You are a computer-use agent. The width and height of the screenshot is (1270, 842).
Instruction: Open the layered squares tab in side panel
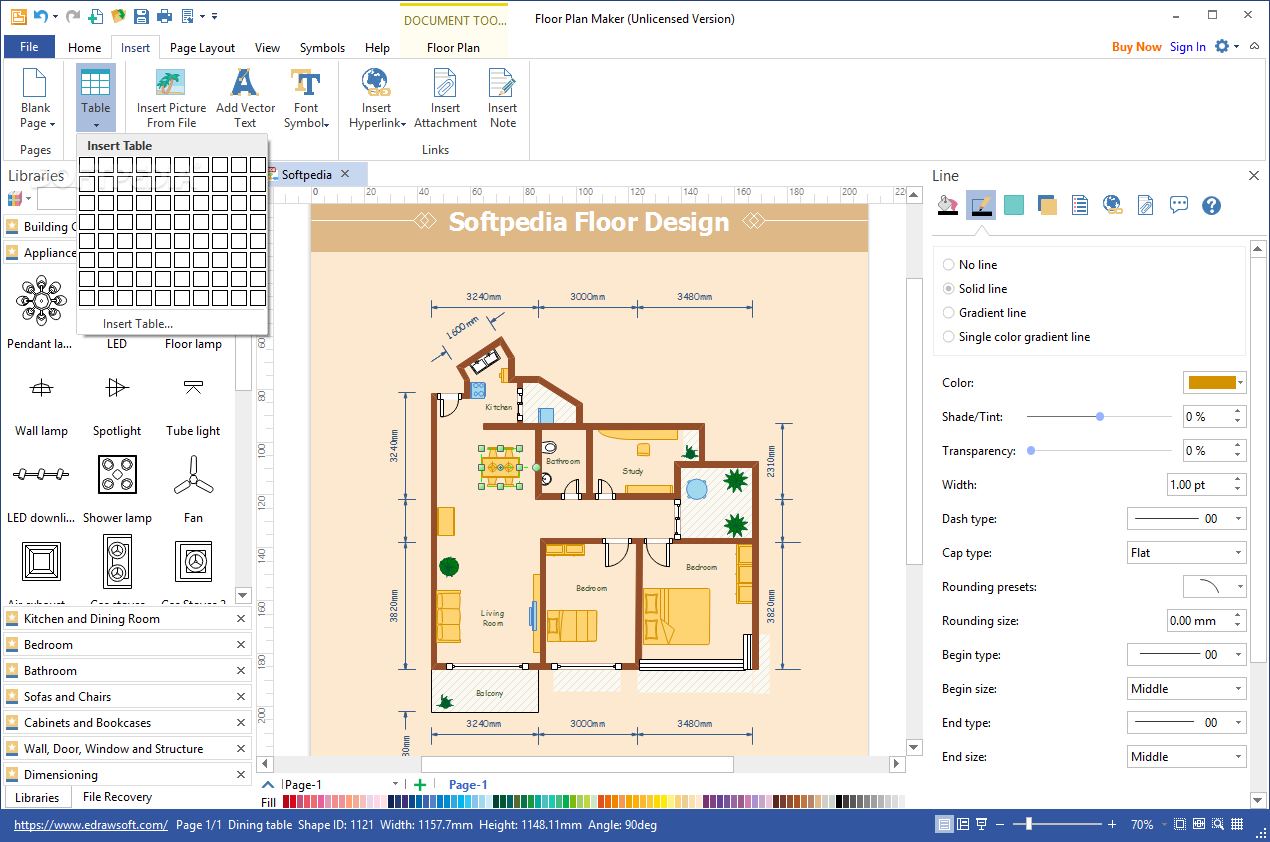(1047, 205)
